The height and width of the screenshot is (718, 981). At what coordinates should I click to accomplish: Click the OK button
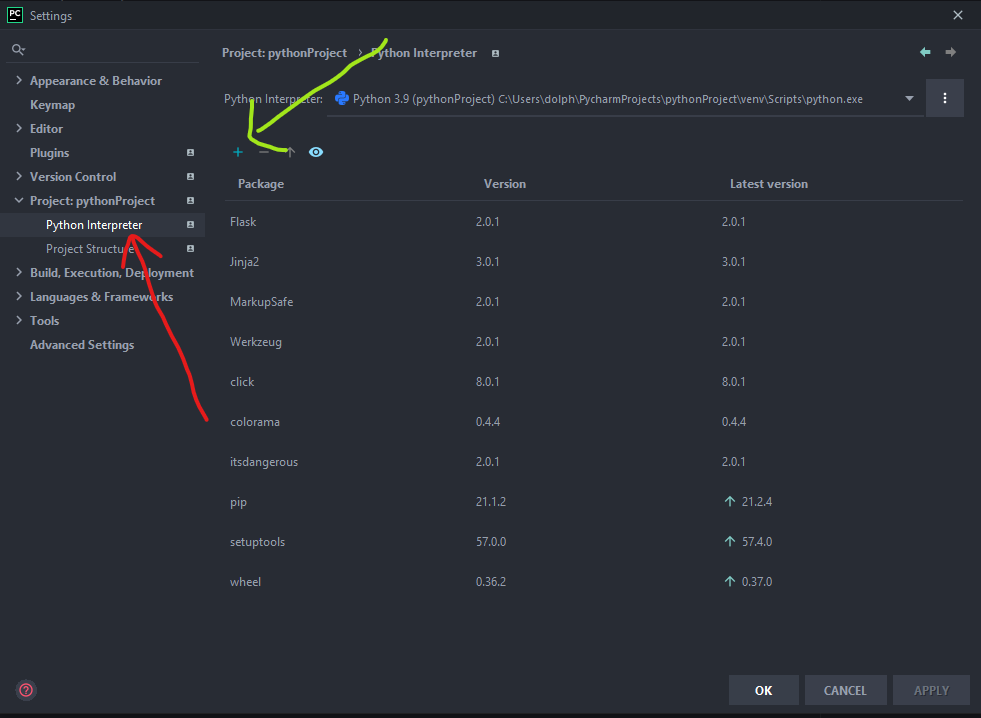[763, 690]
